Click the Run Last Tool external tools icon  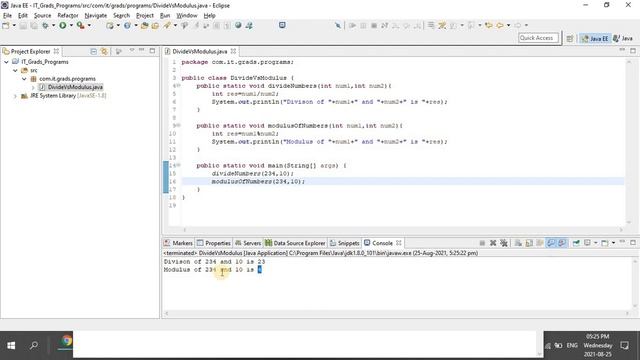coord(81,25)
